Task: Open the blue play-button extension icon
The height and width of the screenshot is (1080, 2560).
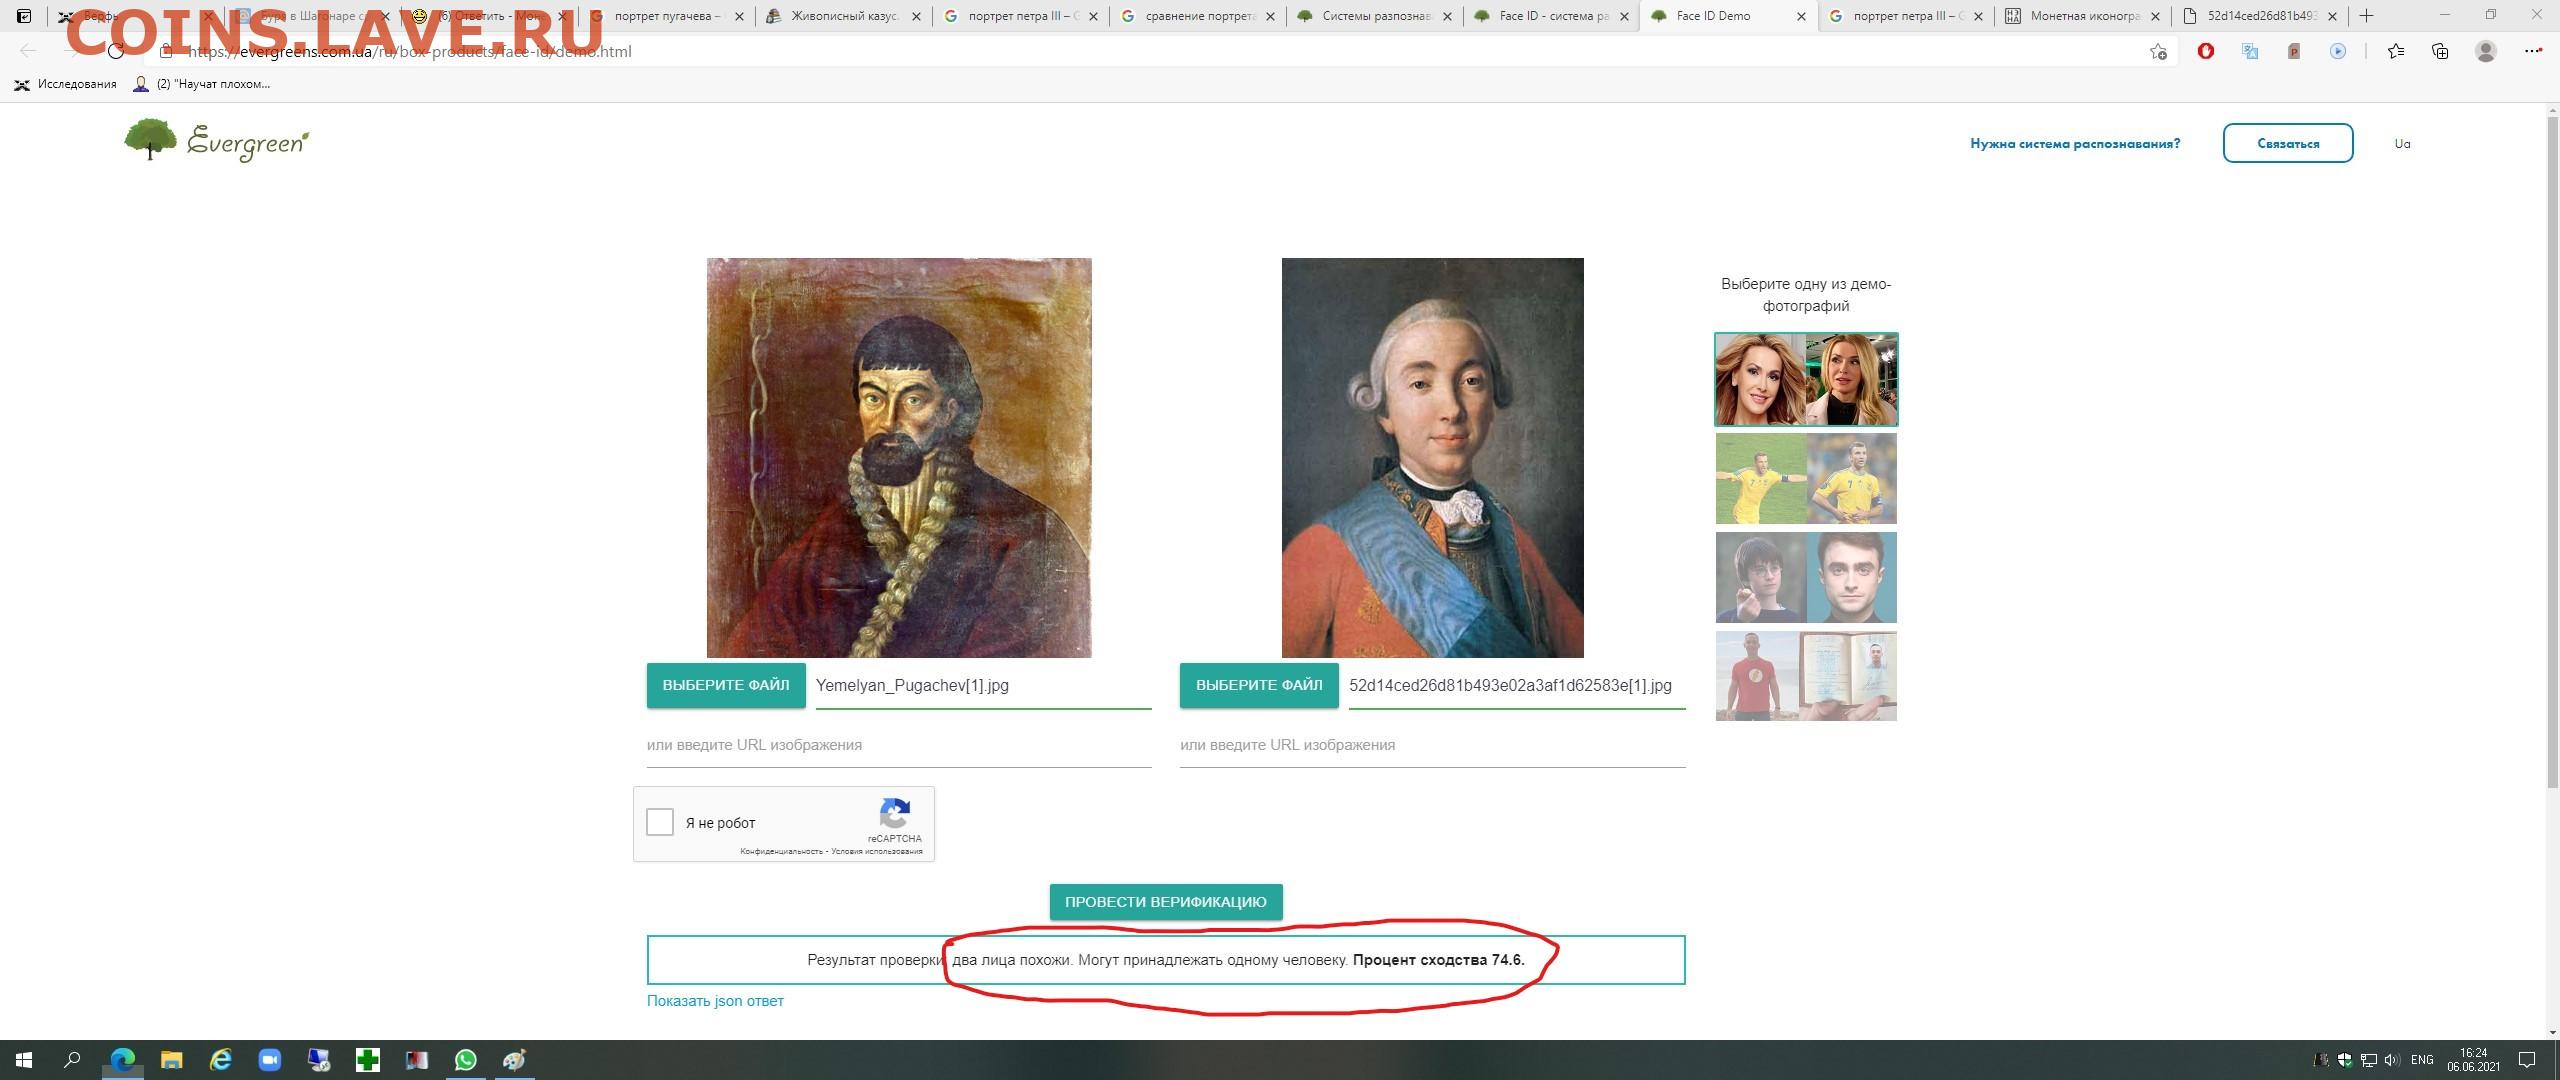Action: [2338, 51]
